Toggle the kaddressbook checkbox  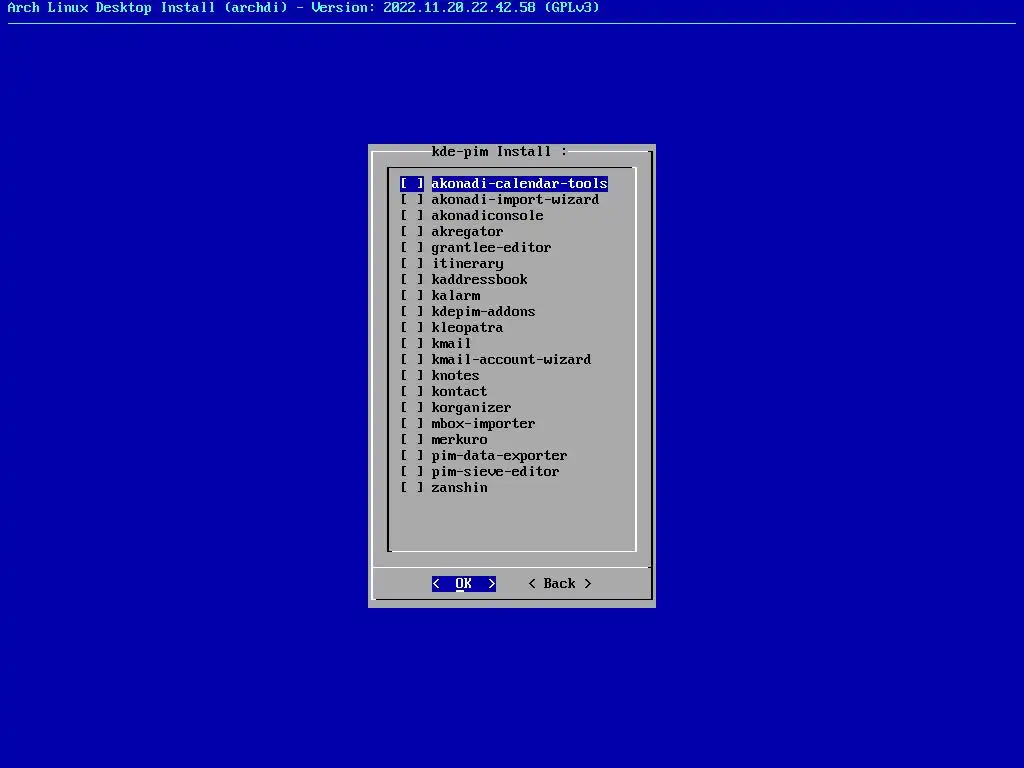tap(411, 280)
